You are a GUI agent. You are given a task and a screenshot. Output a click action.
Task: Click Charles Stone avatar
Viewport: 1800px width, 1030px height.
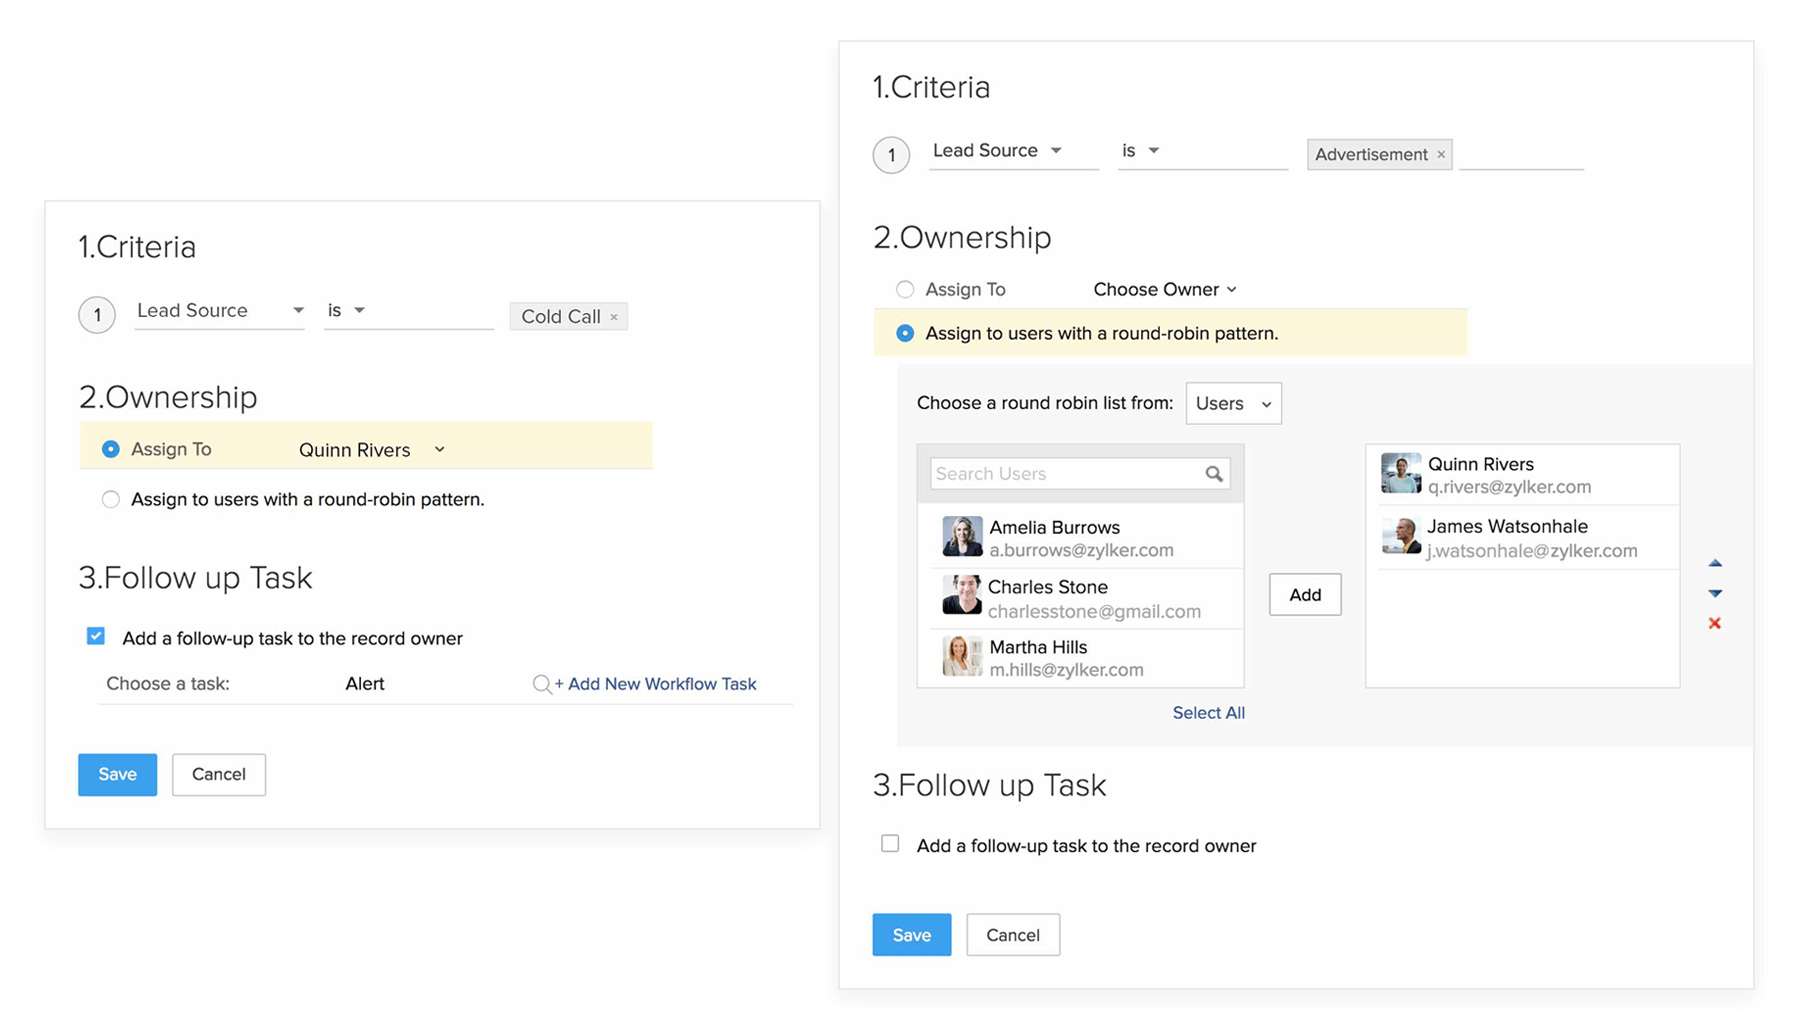pyautogui.click(x=962, y=595)
